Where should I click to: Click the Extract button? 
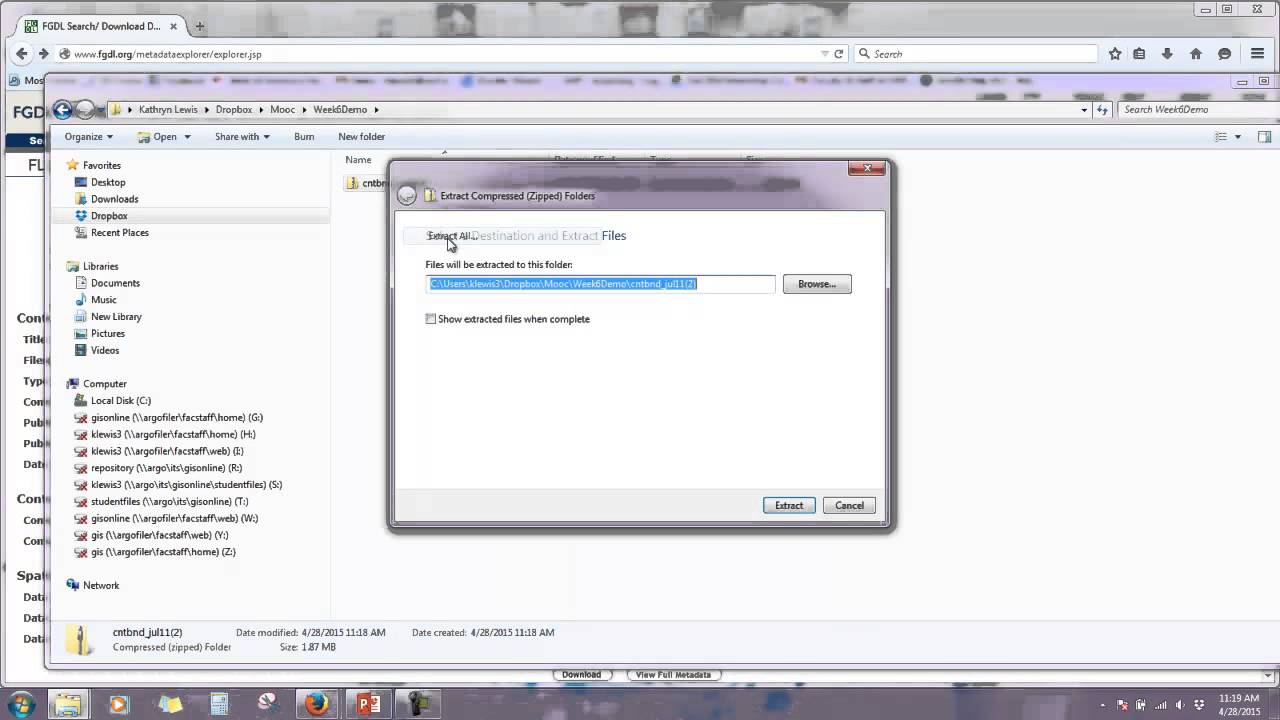point(789,506)
